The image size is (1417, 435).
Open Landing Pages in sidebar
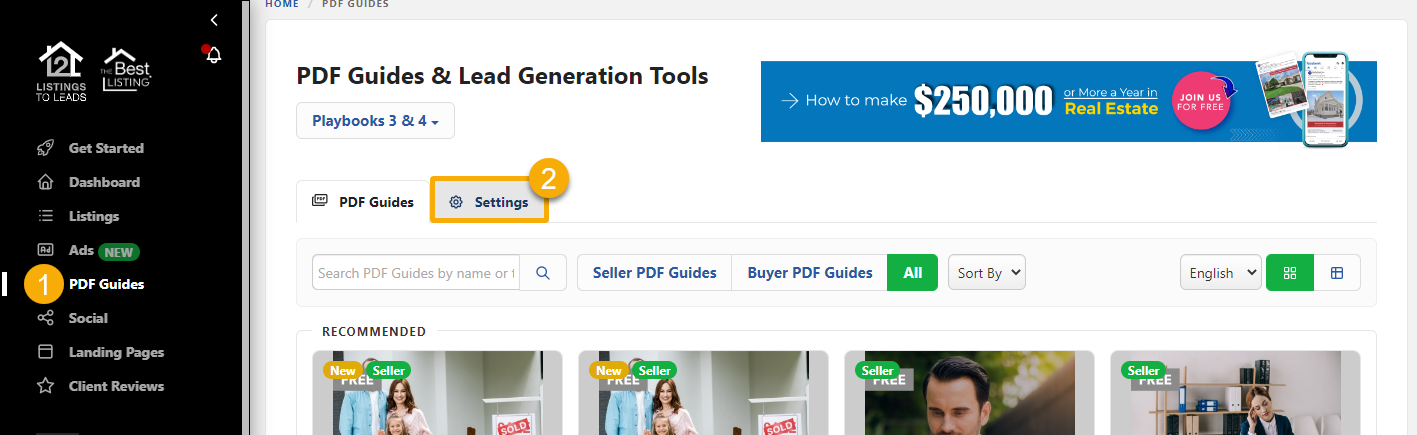coord(116,352)
